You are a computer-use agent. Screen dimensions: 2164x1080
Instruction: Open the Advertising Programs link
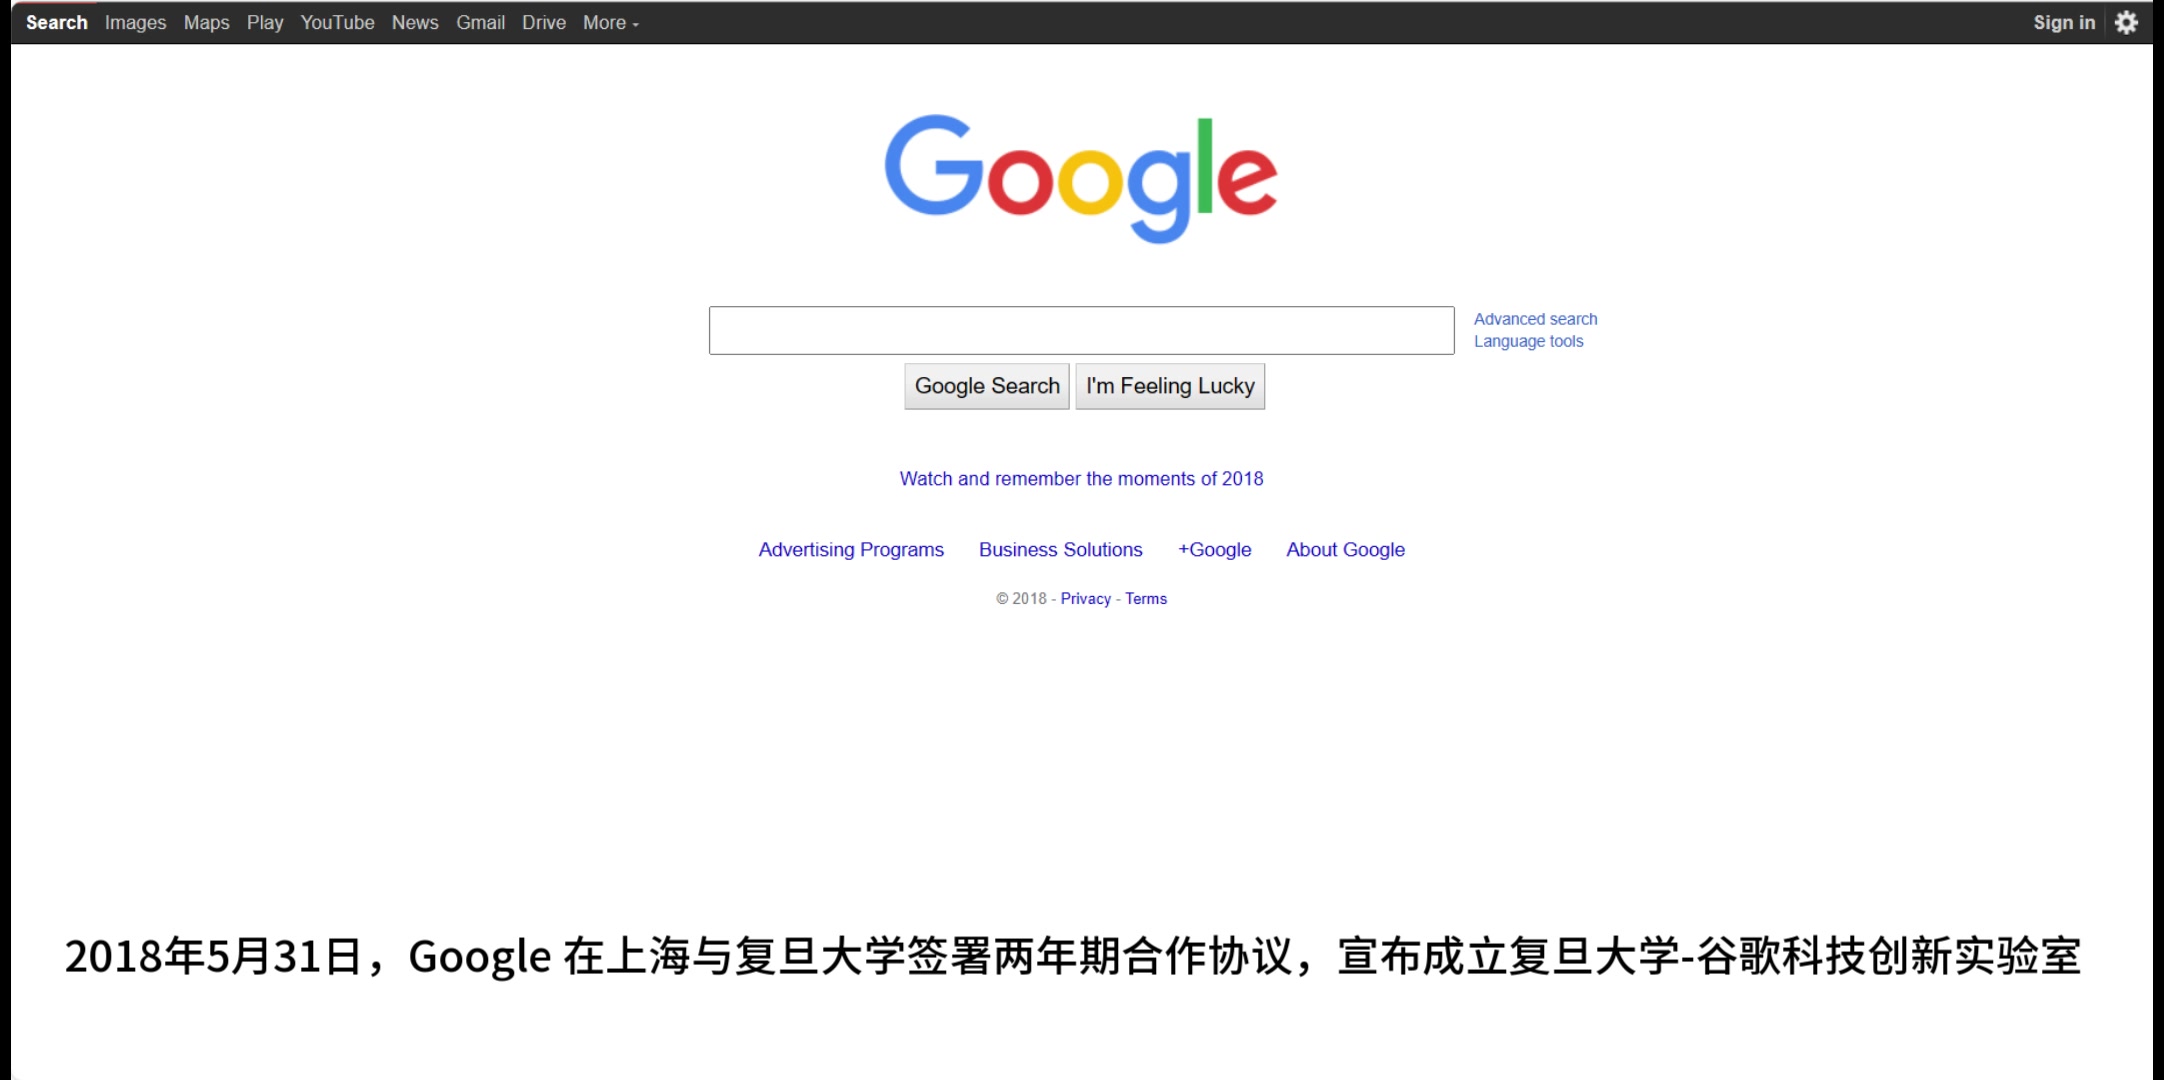[851, 550]
